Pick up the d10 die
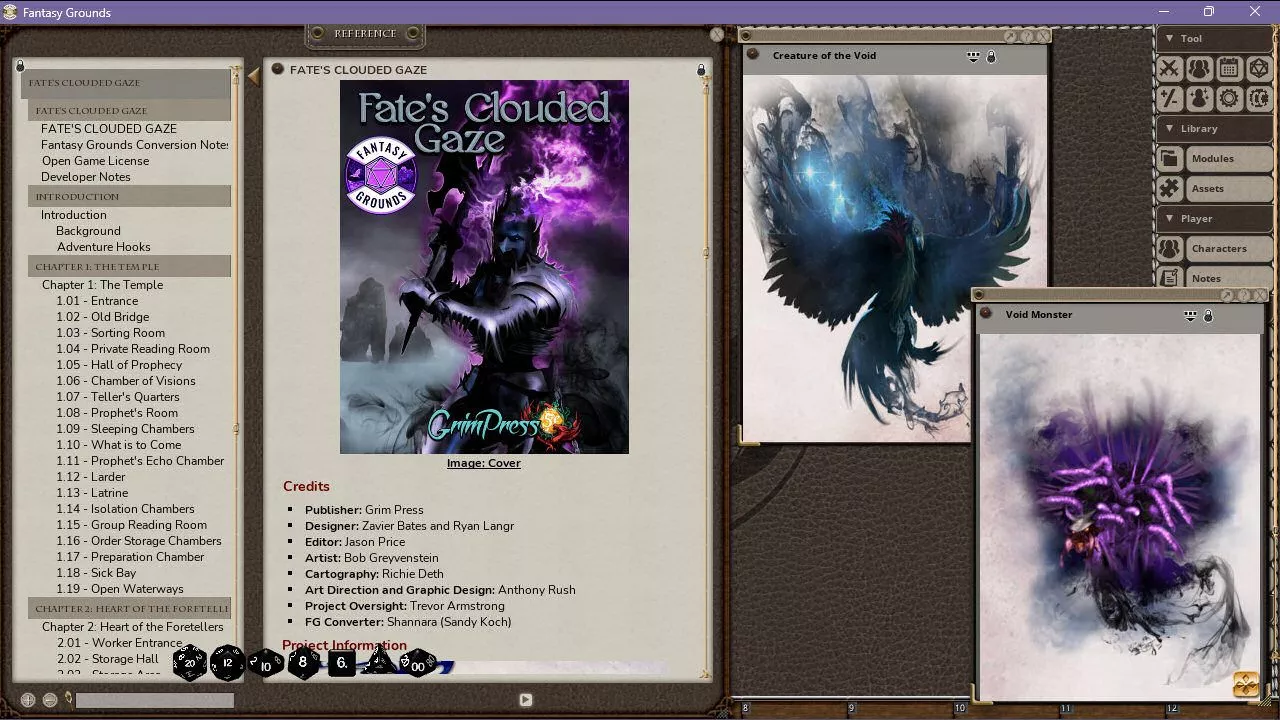The height and width of the screenshot is (720, 1280). click(266, 663)
